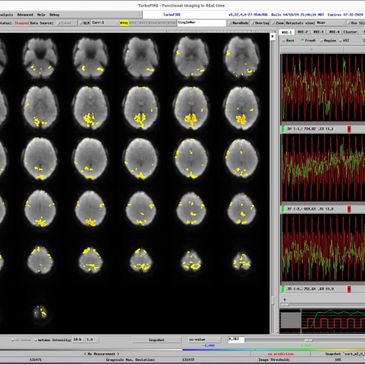Toggle the first option left of Trend
Screen dimensions: 365x365
288,40
